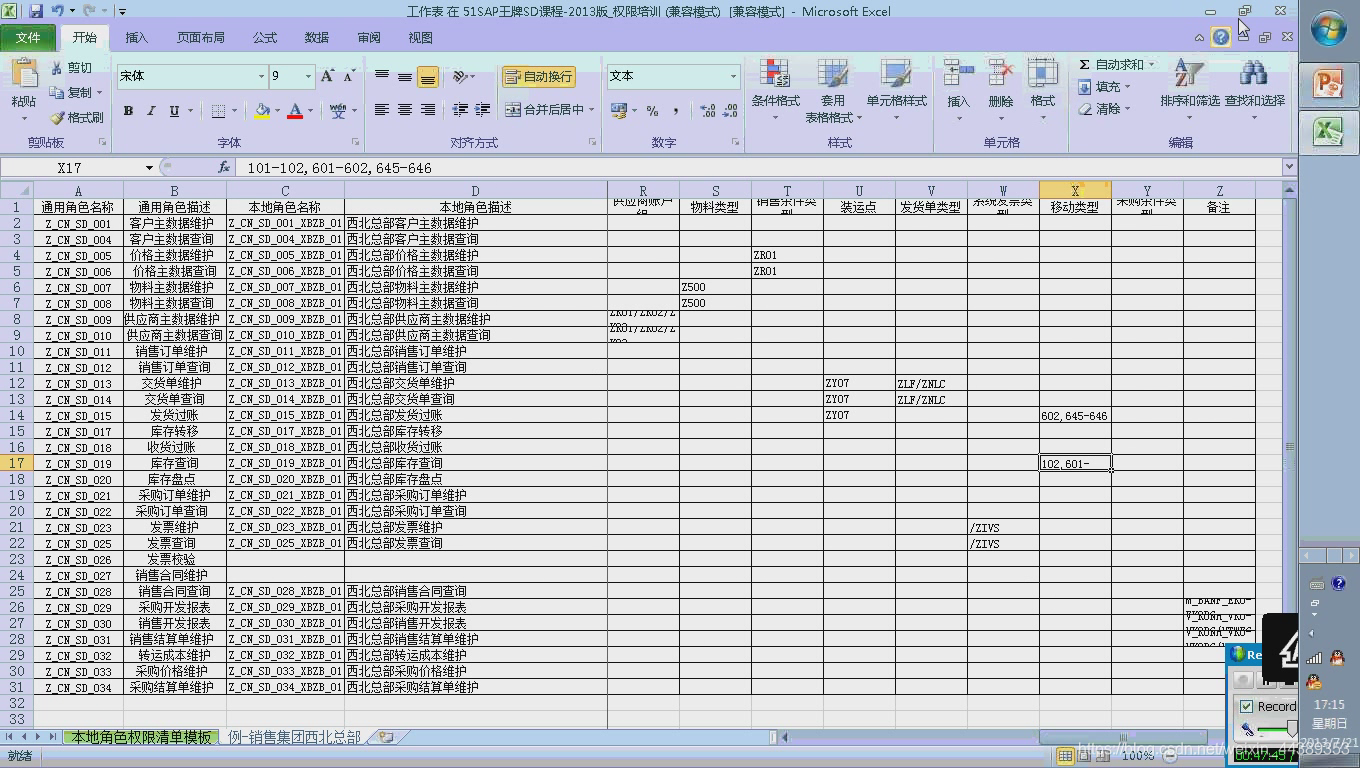Apply percent style
Image resolution: width=1360 pixels, height=768 pixels.
[x=652, y=111]
